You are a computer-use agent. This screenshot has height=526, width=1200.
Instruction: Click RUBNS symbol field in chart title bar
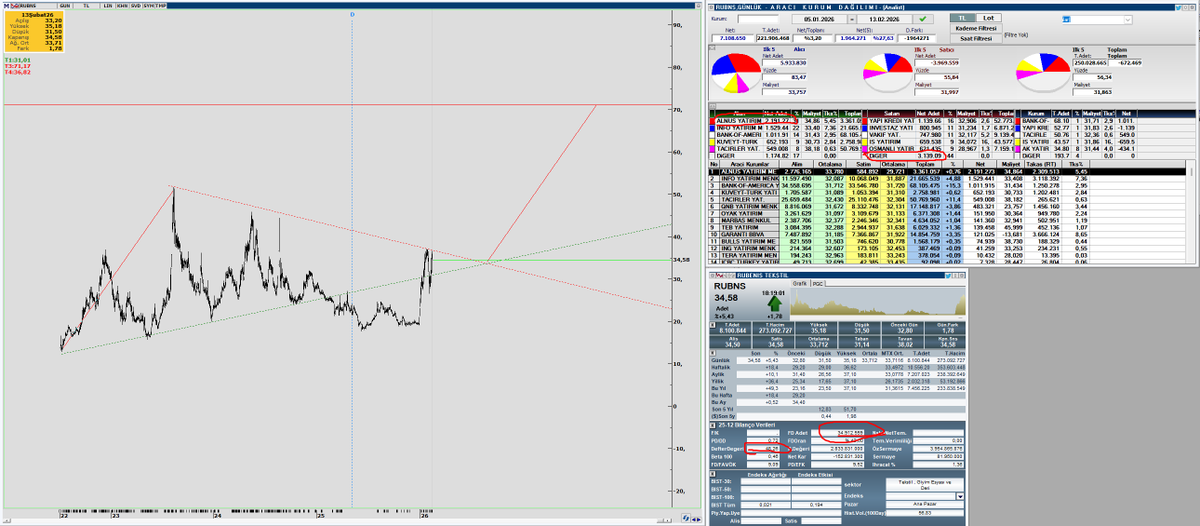point(38,5)
